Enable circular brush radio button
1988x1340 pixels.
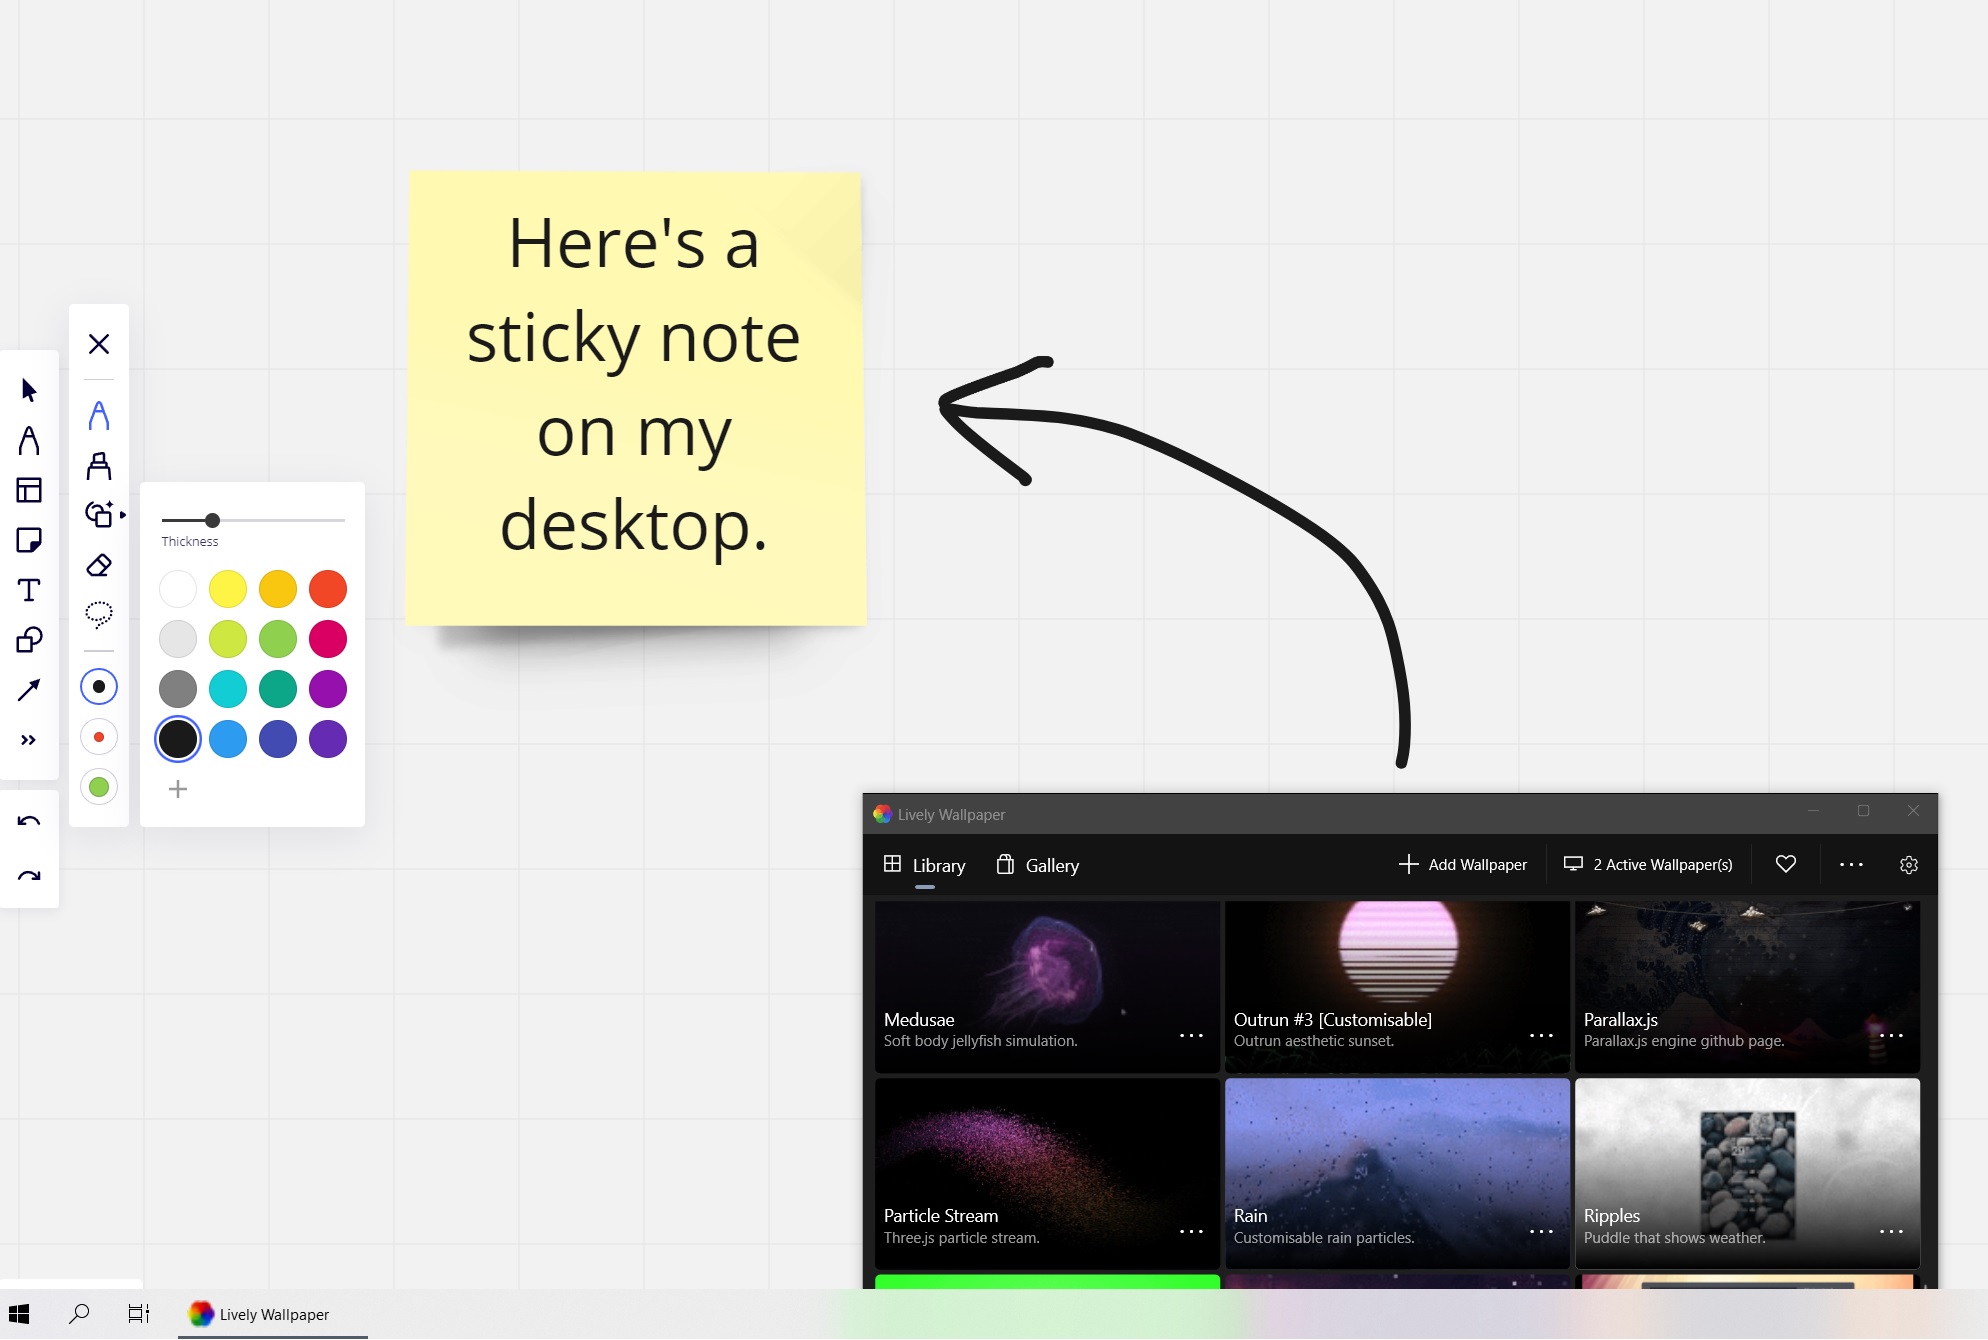[97, 685]
